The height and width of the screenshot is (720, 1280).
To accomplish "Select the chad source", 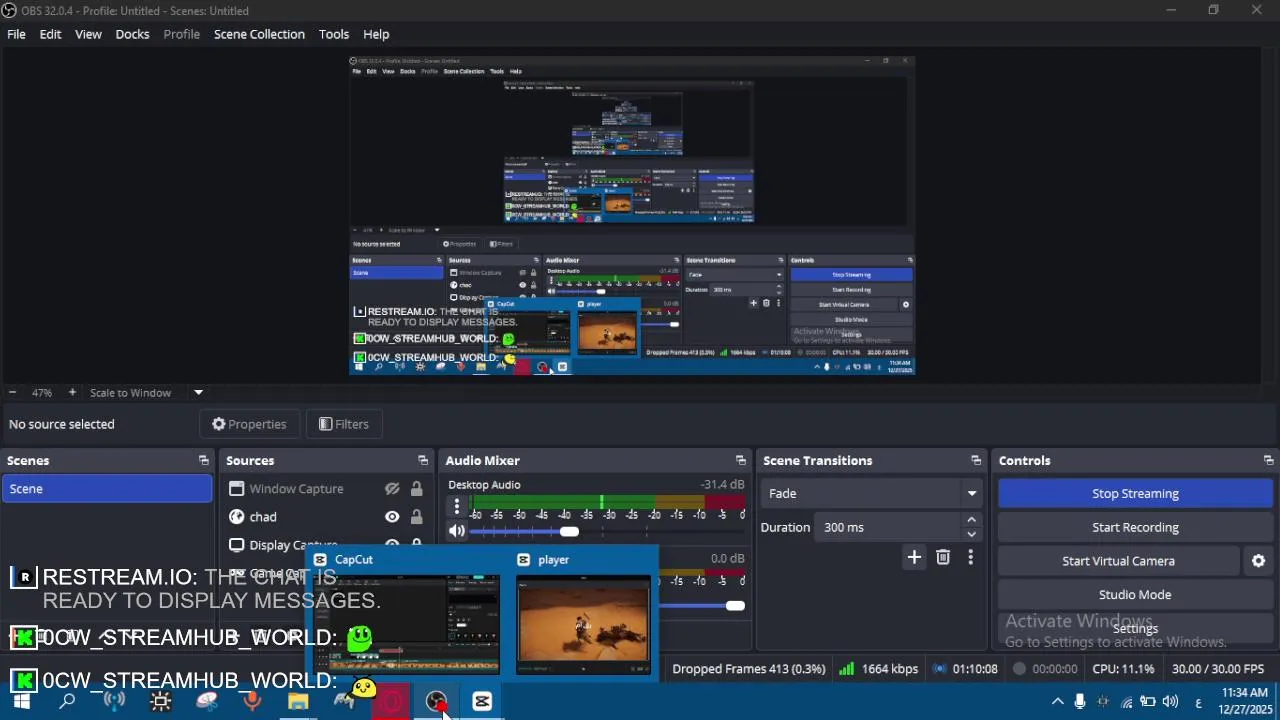I will coord(263,517).
